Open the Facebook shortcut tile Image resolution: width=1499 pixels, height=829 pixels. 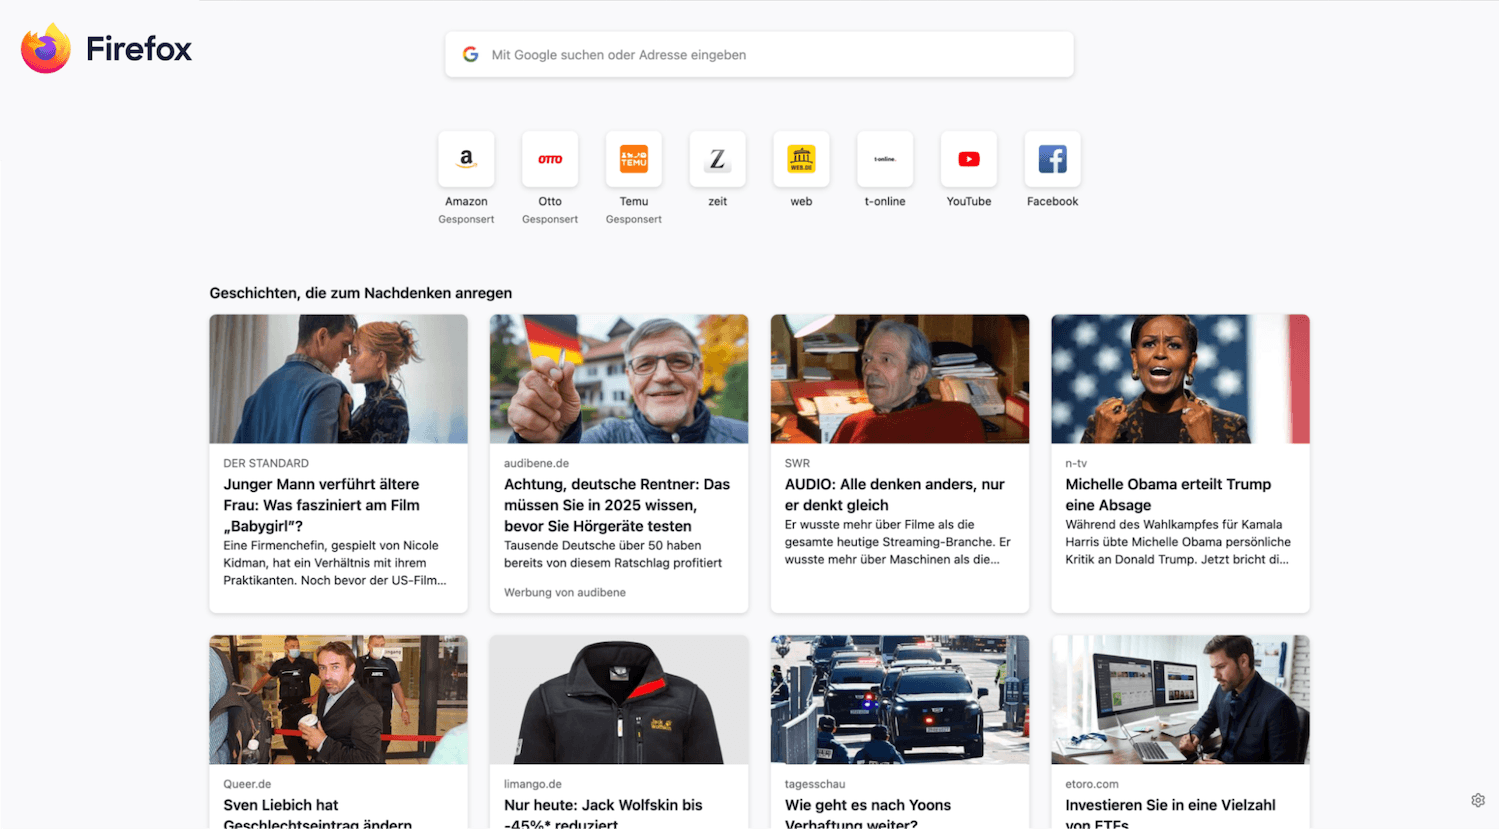pyautogui.click(x=1053, y=159)
